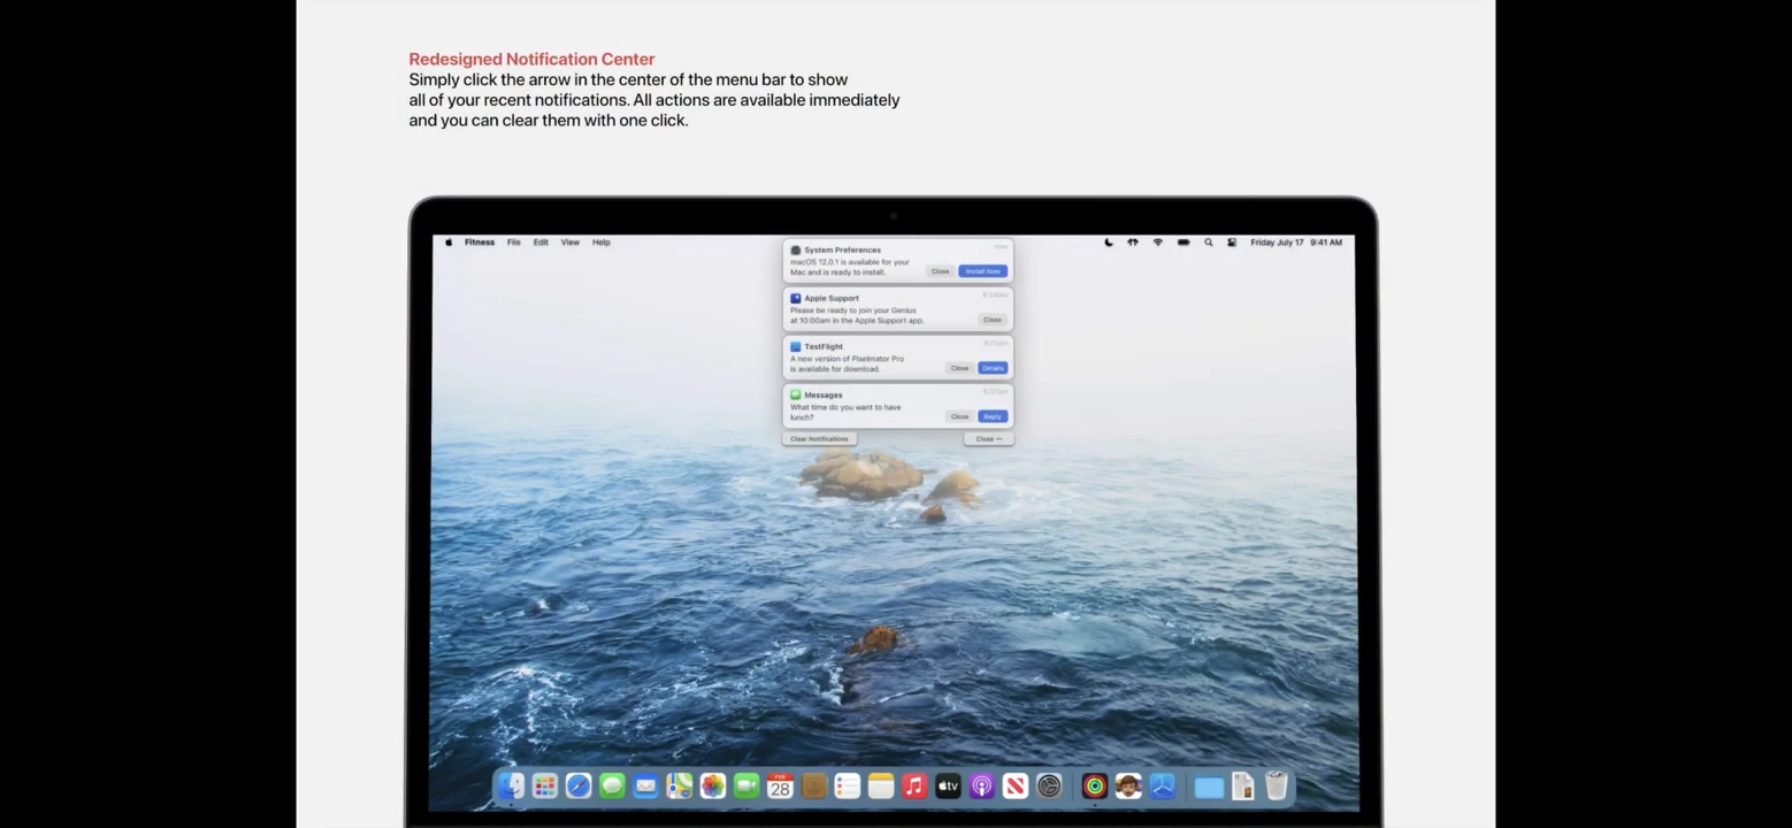
Task: Click the battery status menu
Action: pos(1183,242)
